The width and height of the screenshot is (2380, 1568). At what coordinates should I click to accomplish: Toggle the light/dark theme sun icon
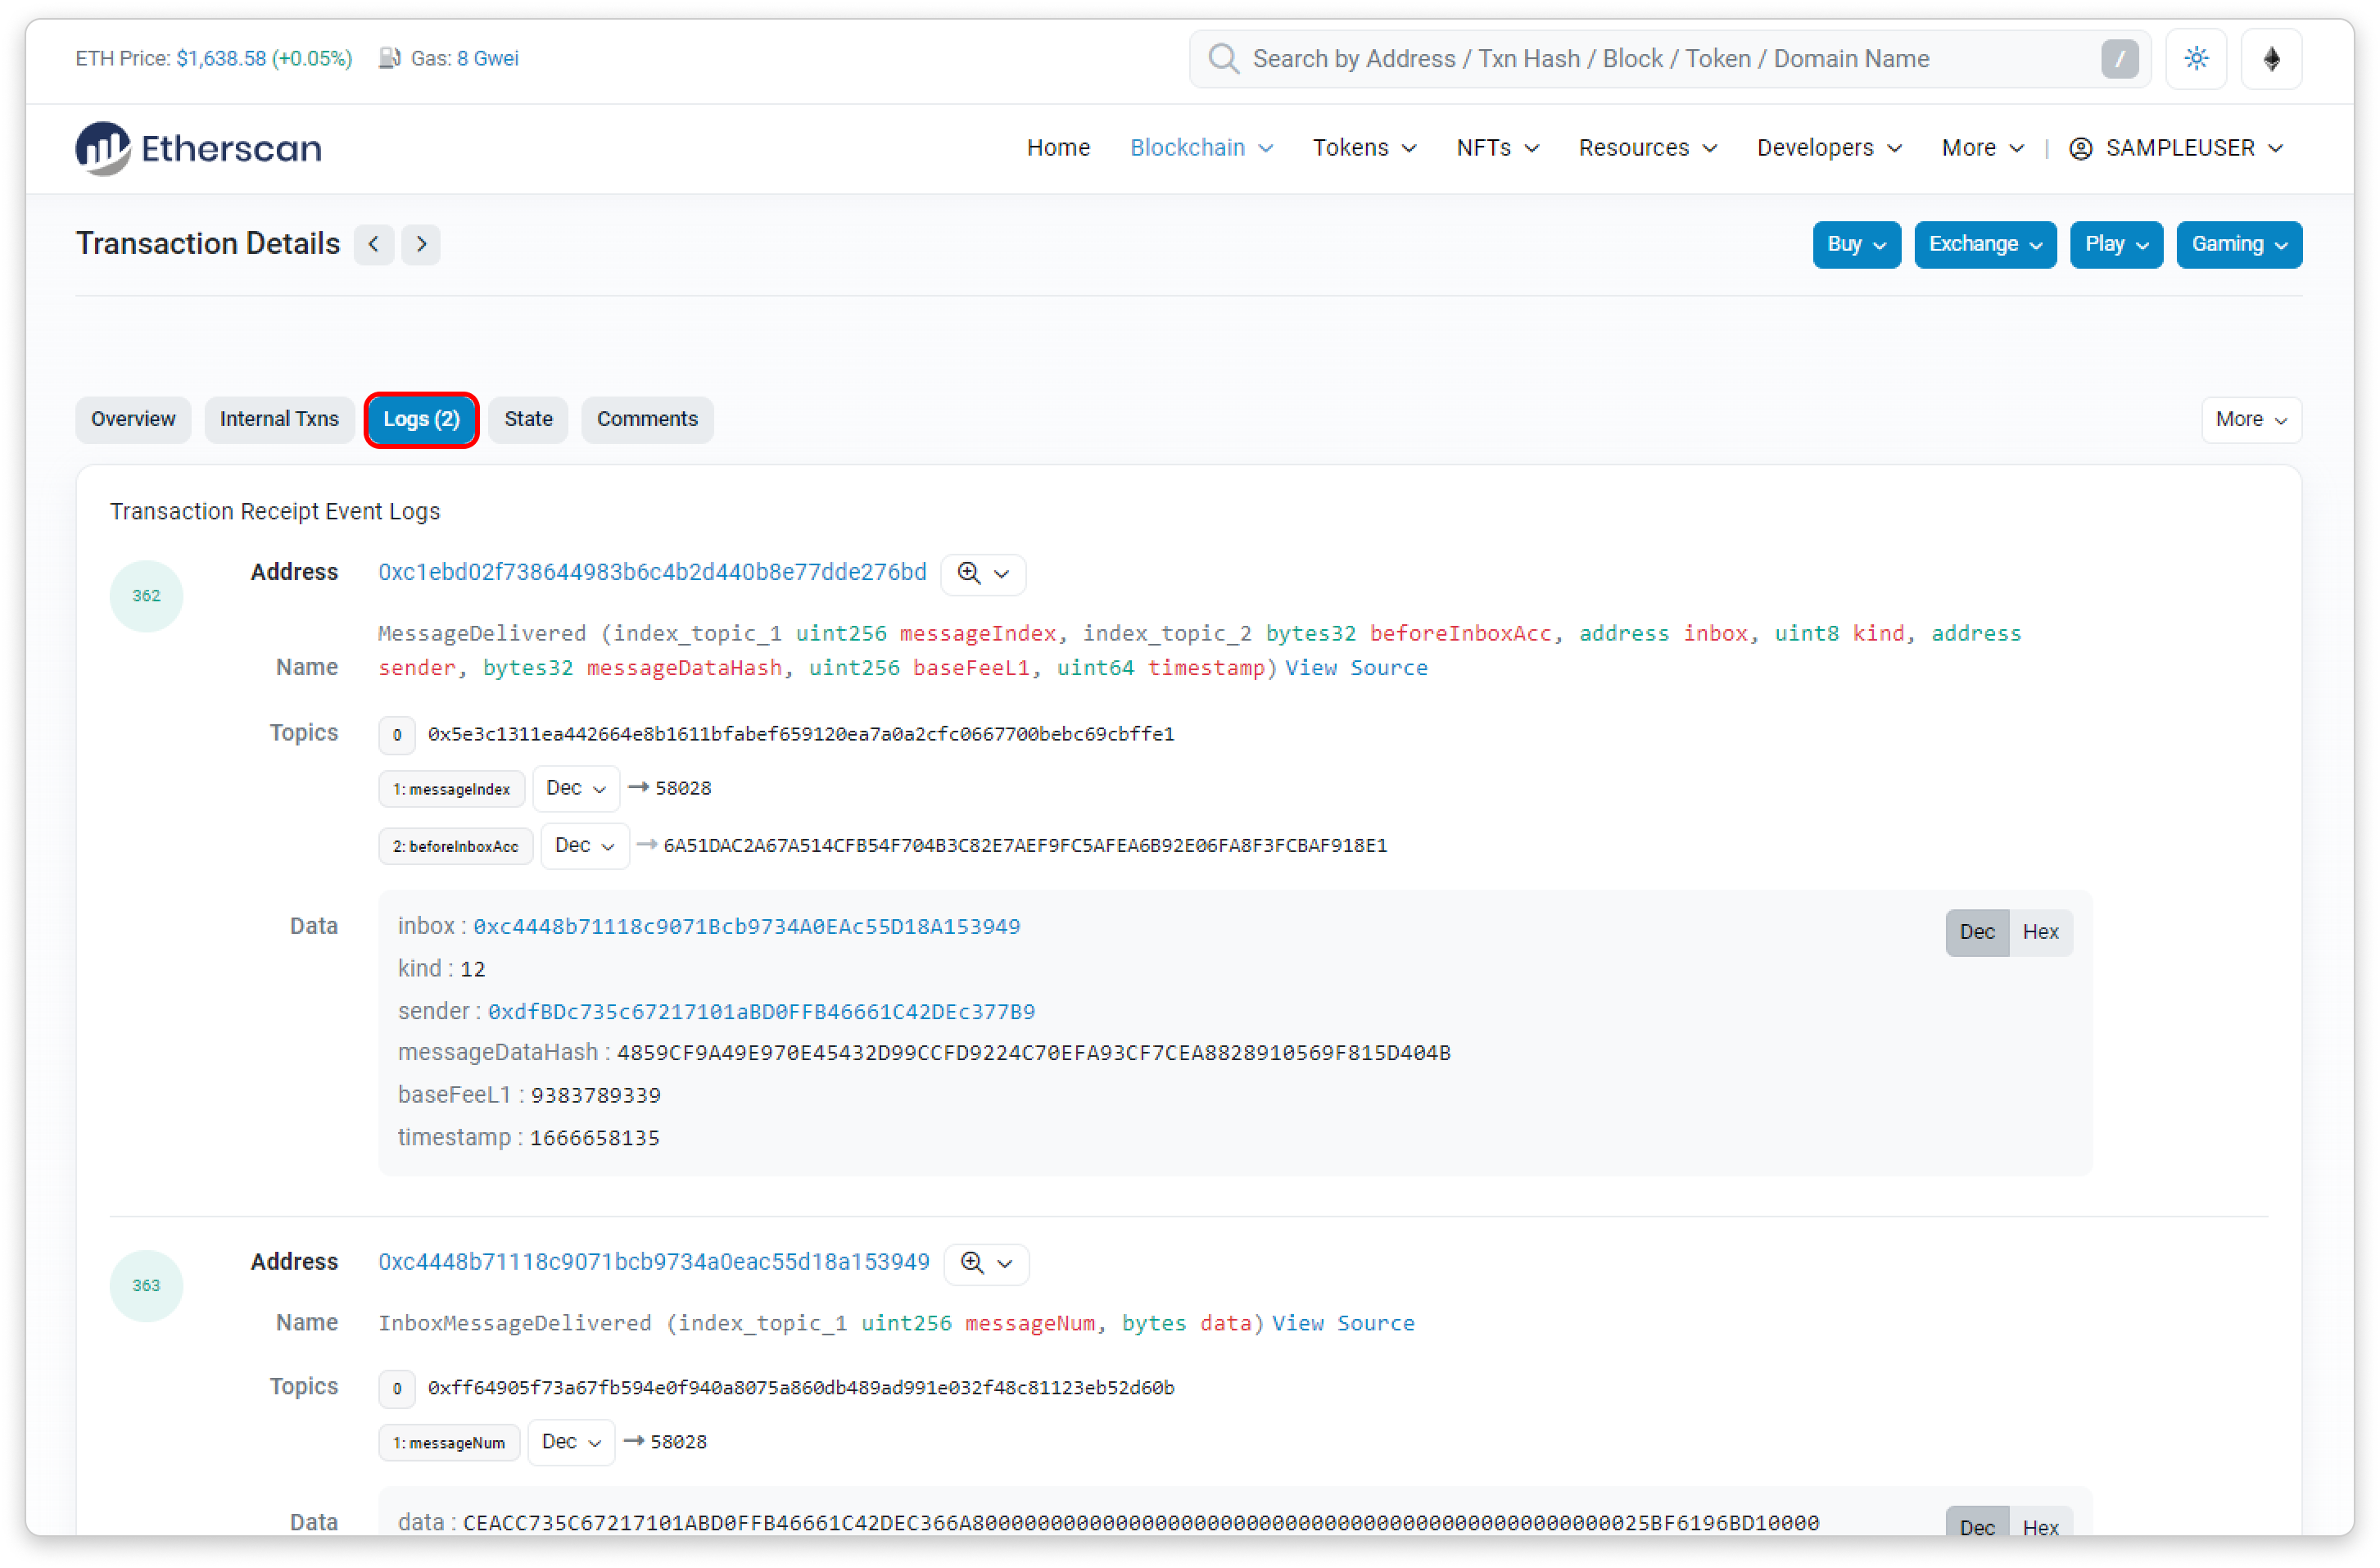[2196, 59]
